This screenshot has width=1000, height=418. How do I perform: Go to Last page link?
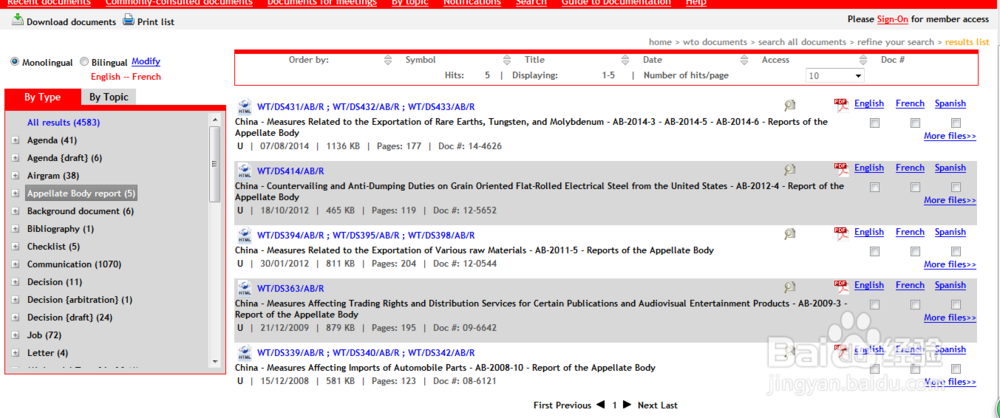(669, 405)
